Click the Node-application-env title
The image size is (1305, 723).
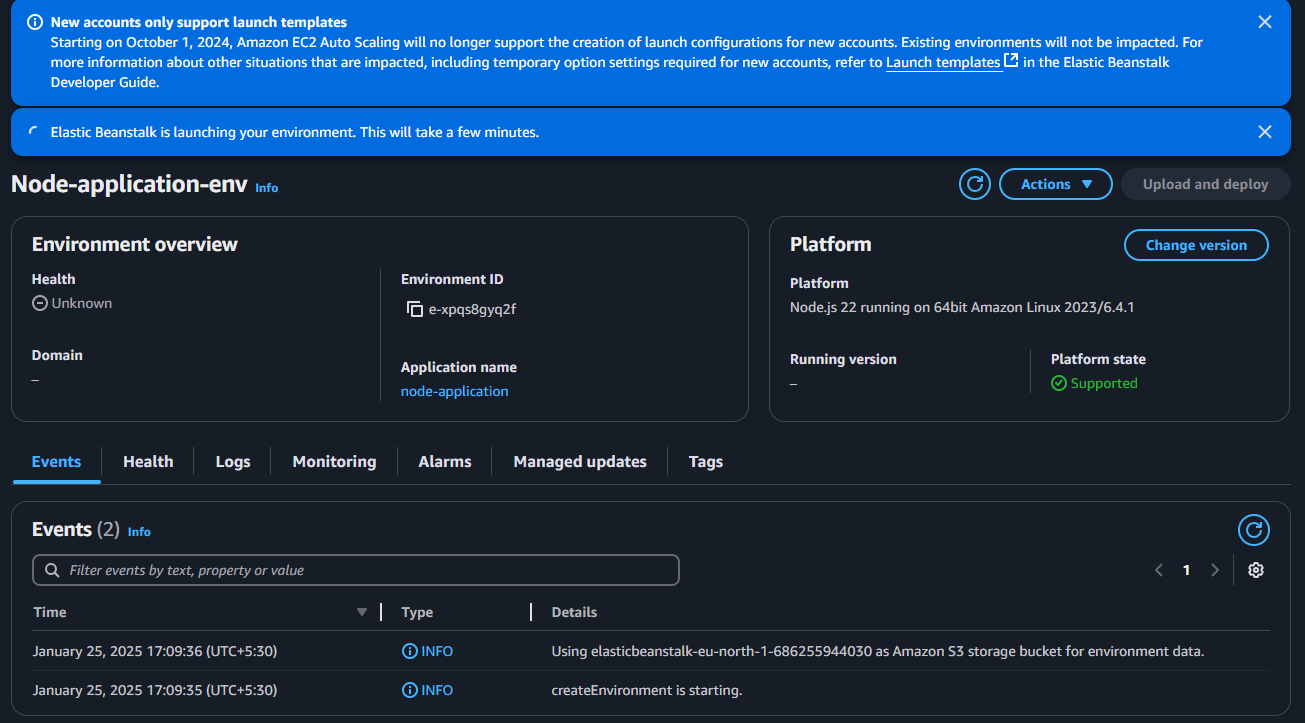129,184
